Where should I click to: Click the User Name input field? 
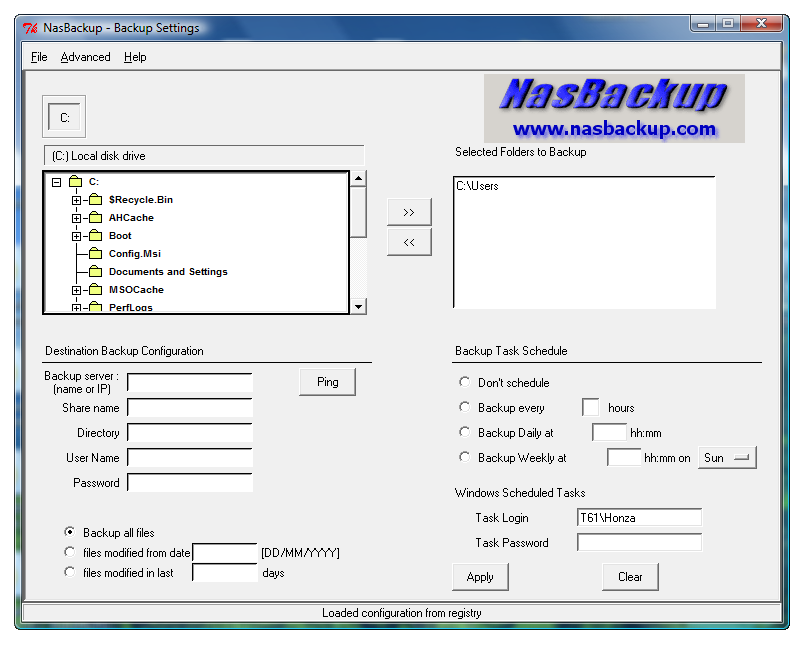190,457
